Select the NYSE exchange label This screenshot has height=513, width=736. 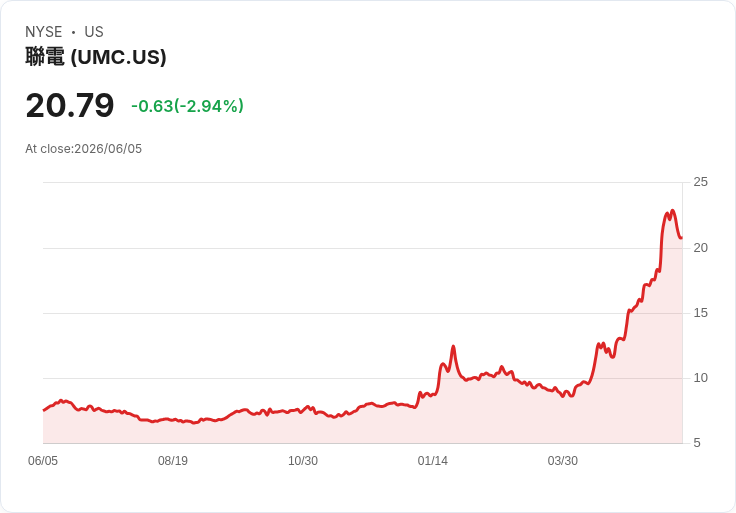44,32
